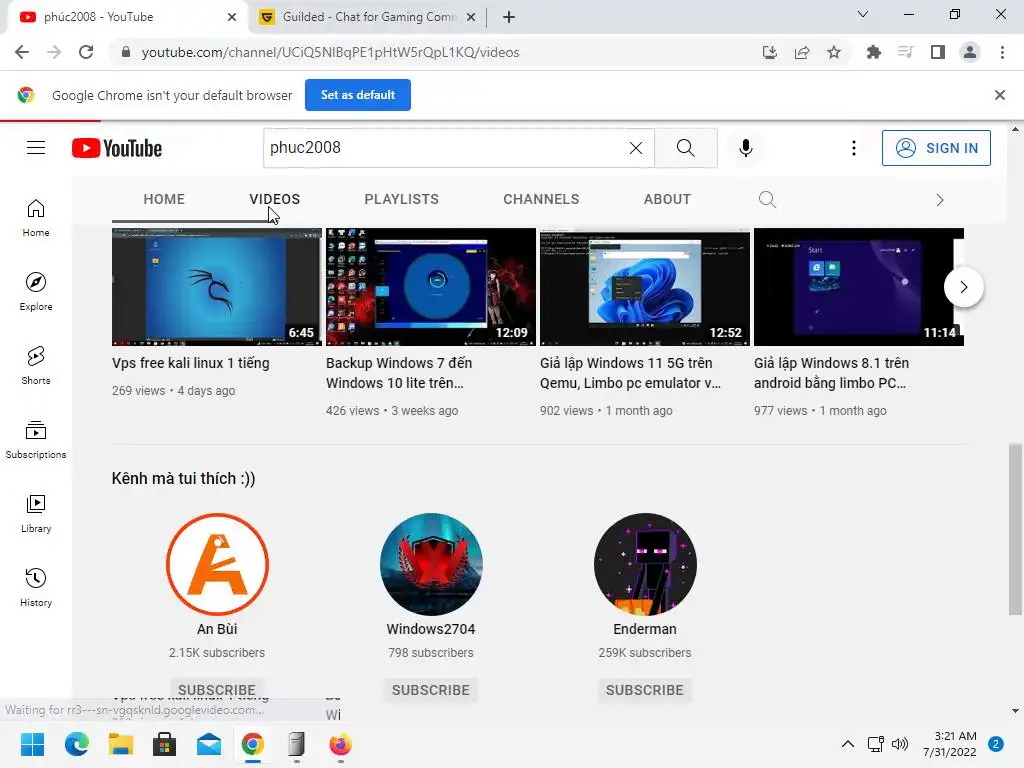Subscribe to An Bùi channel
1024x768 pixels.
(217, 690)
